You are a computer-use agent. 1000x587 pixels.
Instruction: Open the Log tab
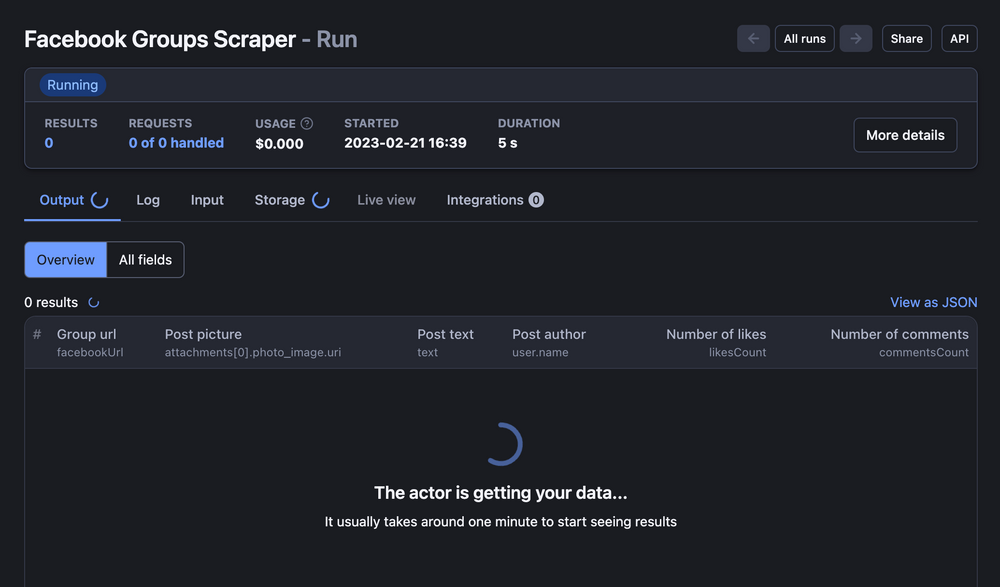pyautogui.click(x=148, y=200)
